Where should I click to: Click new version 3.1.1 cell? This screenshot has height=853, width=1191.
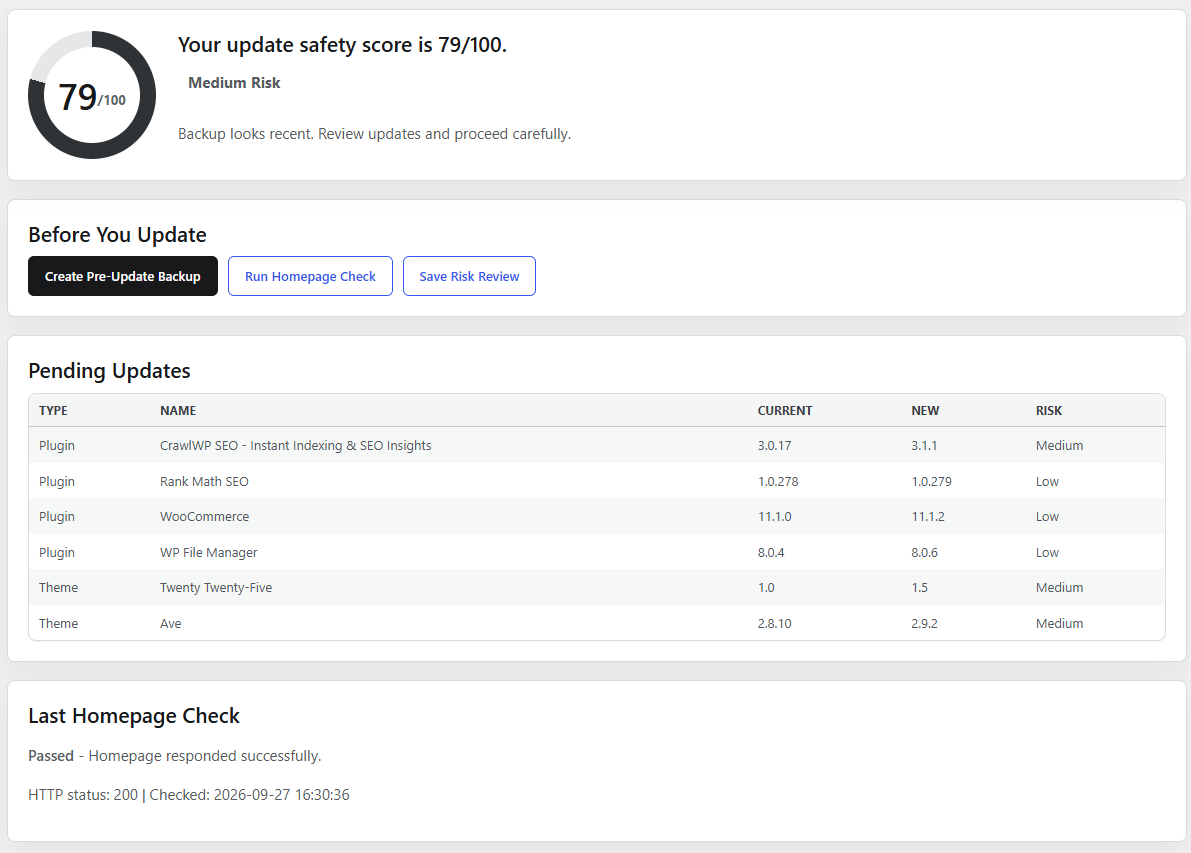point(924,445)
